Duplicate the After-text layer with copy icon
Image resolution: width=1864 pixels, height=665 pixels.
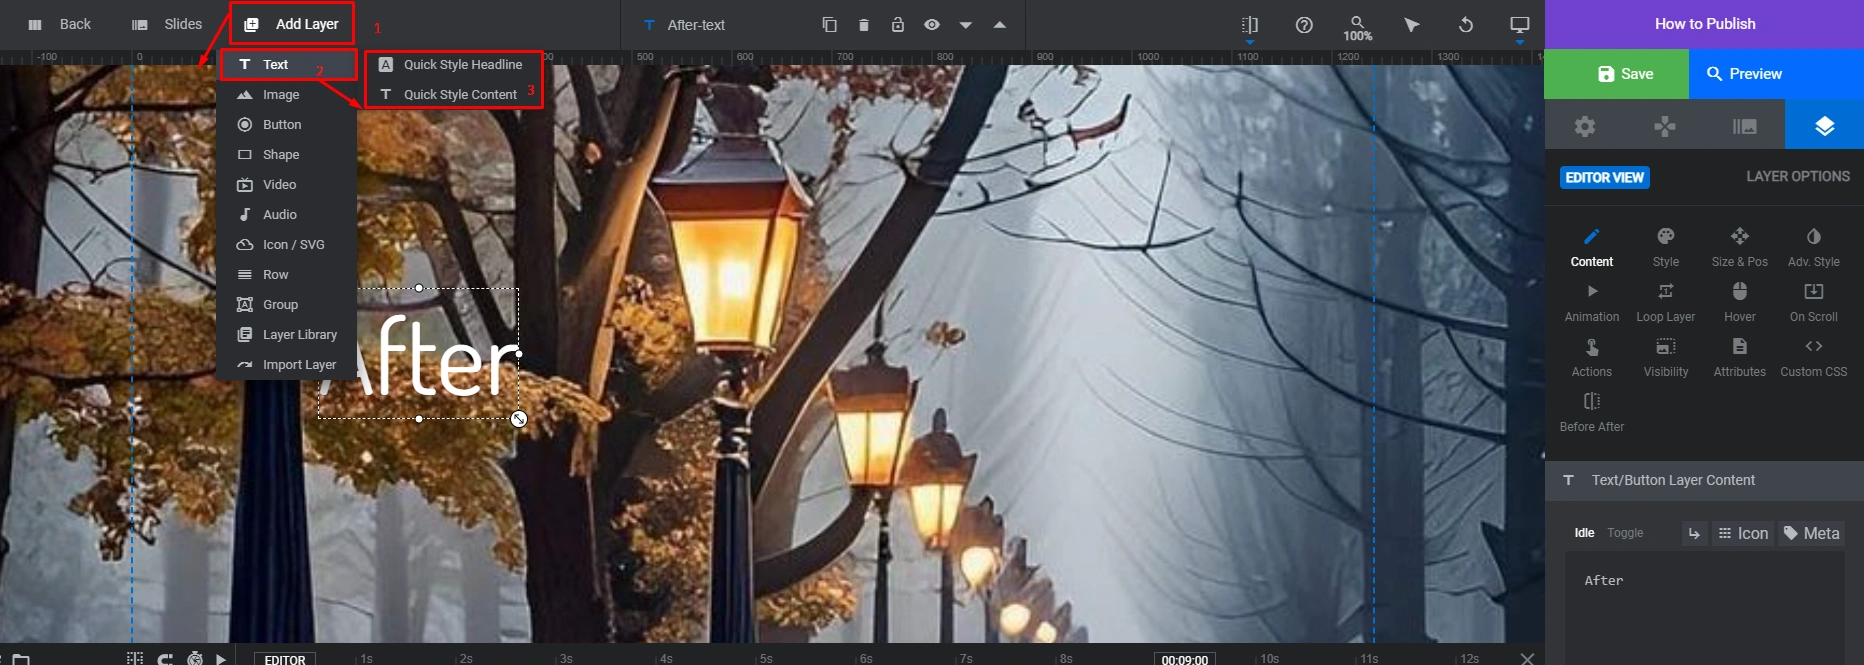click(x=829, y=24)
